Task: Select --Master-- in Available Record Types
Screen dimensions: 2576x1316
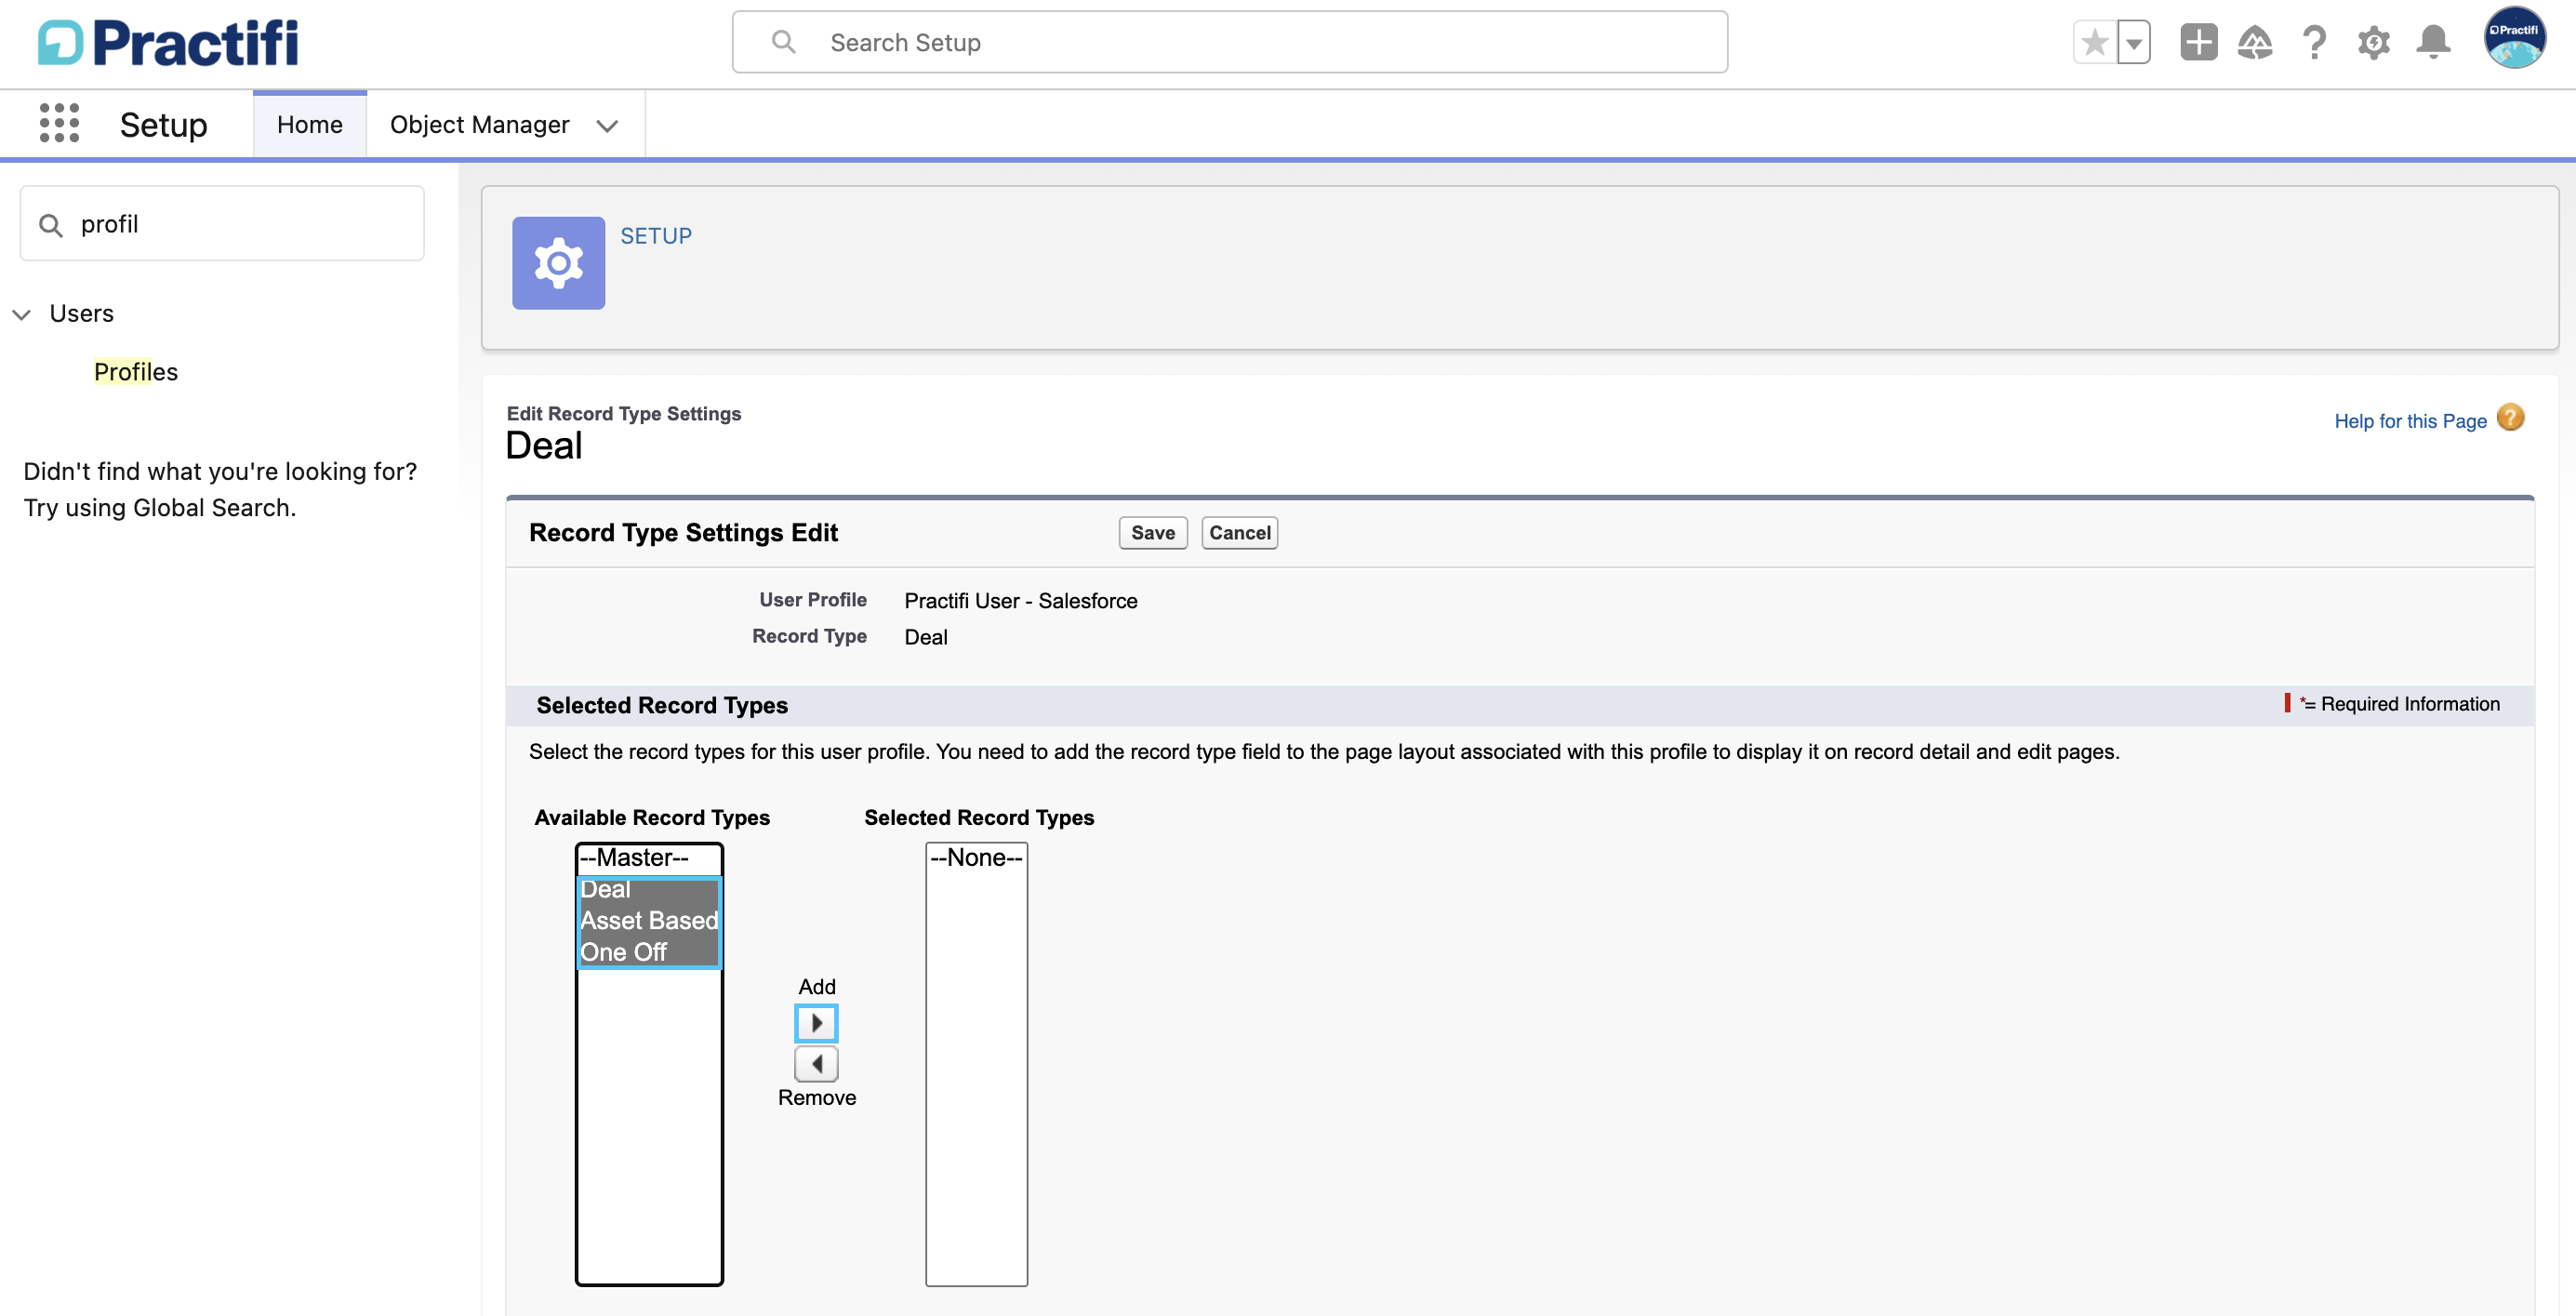Action: click(x=649, y=858)
